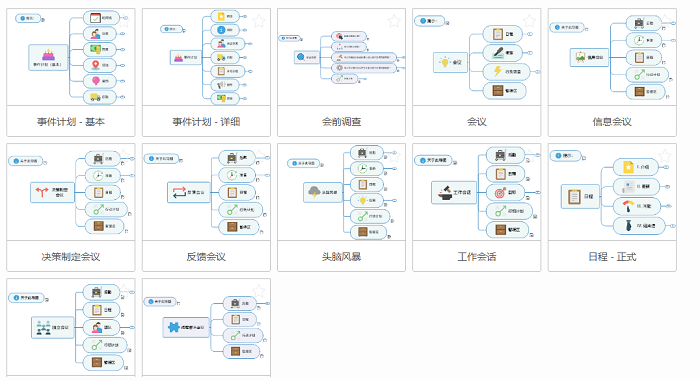Click the team people icon in bottom-left template
This screenshot has height=381, width=700.
43,328
